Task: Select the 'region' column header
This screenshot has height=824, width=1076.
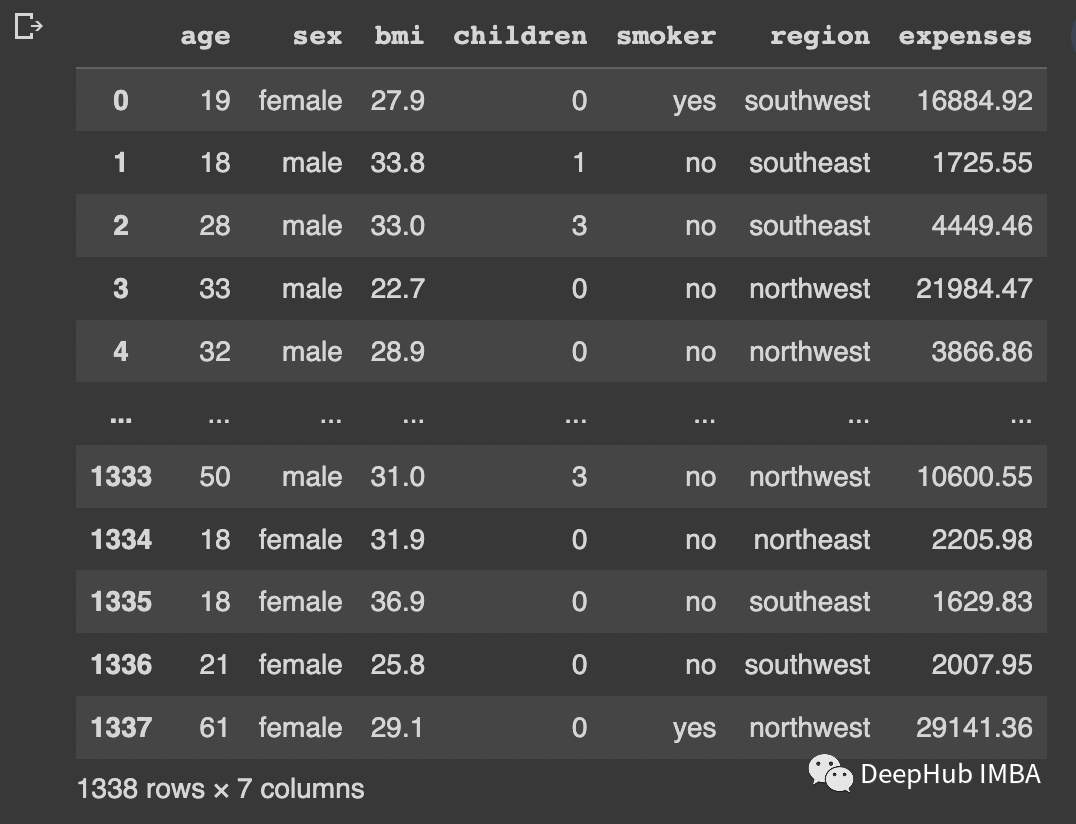Action: (x=819, y=37)
